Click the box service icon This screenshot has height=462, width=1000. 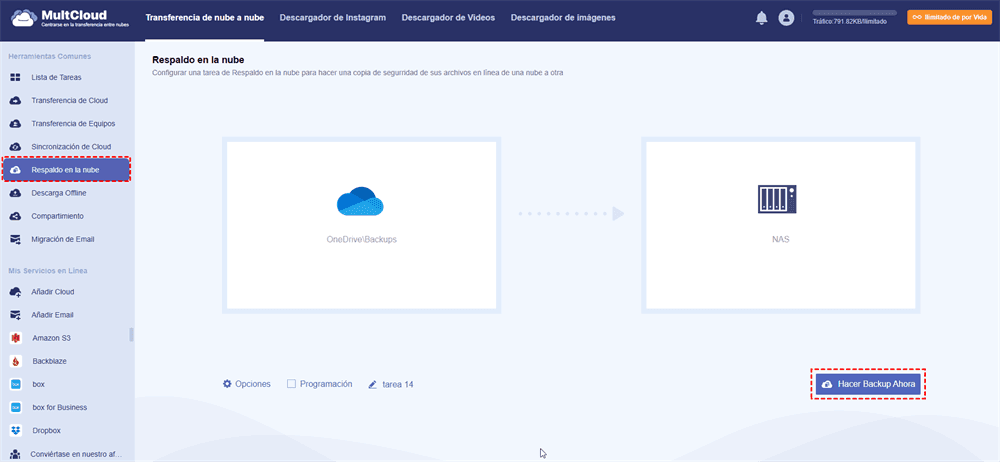point(16,384)
